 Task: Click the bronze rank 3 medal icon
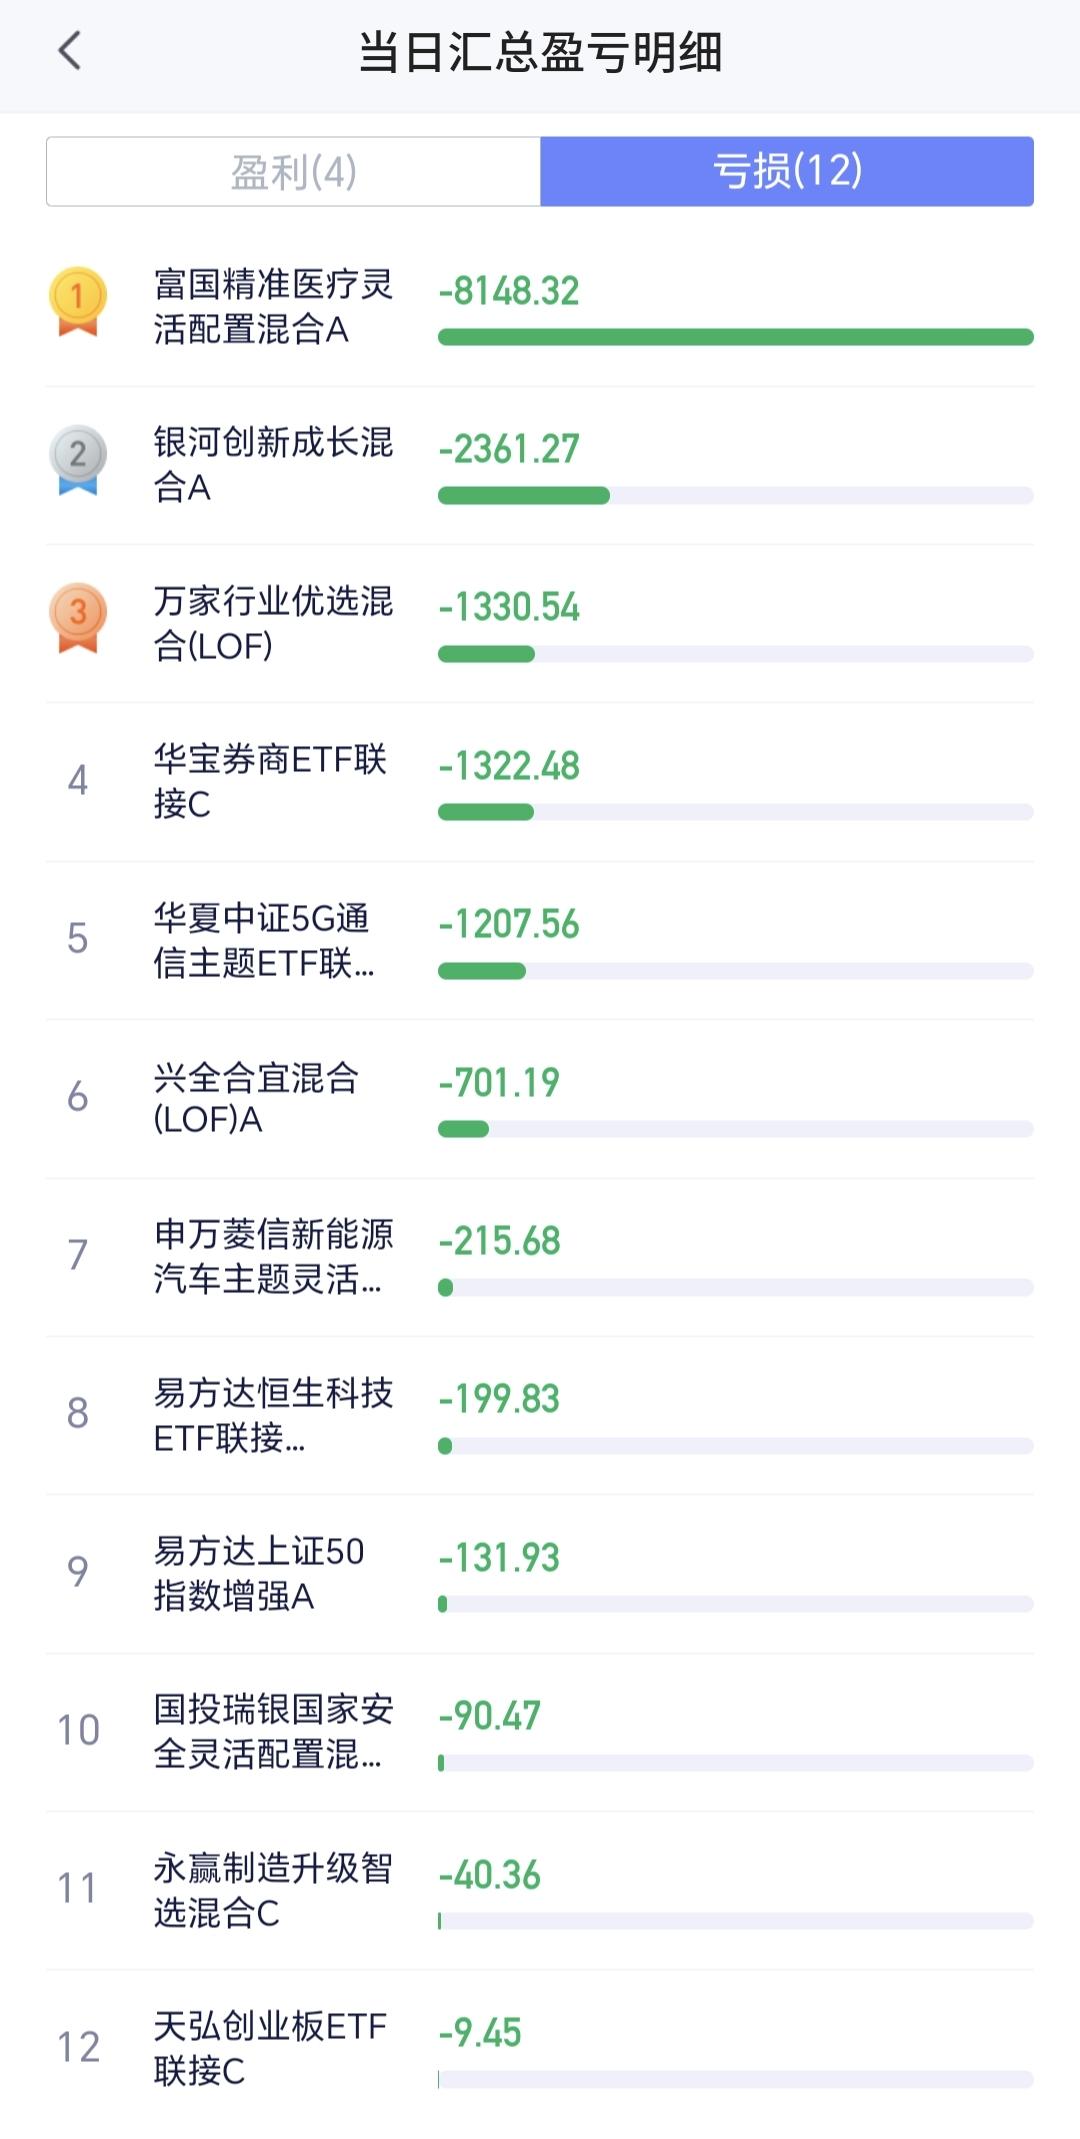(78, 618)
